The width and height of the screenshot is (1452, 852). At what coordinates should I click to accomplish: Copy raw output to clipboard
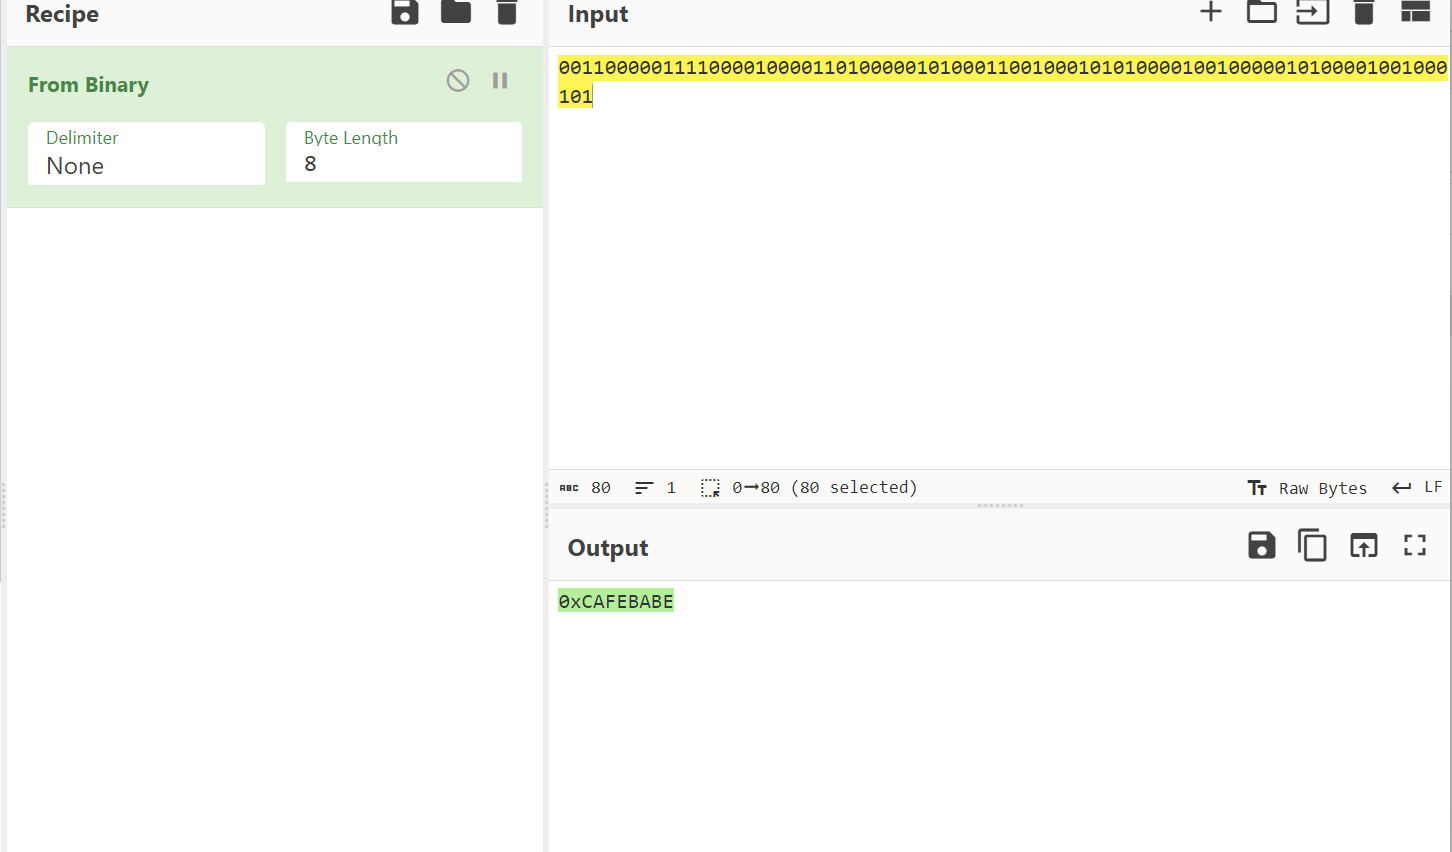[1312, 545]
